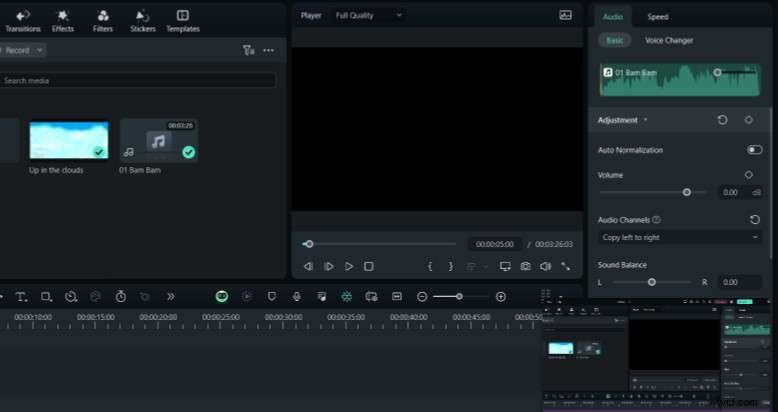
Task: Click the Text tool in timeline toolbar
Action: click(x=21, y=297)
